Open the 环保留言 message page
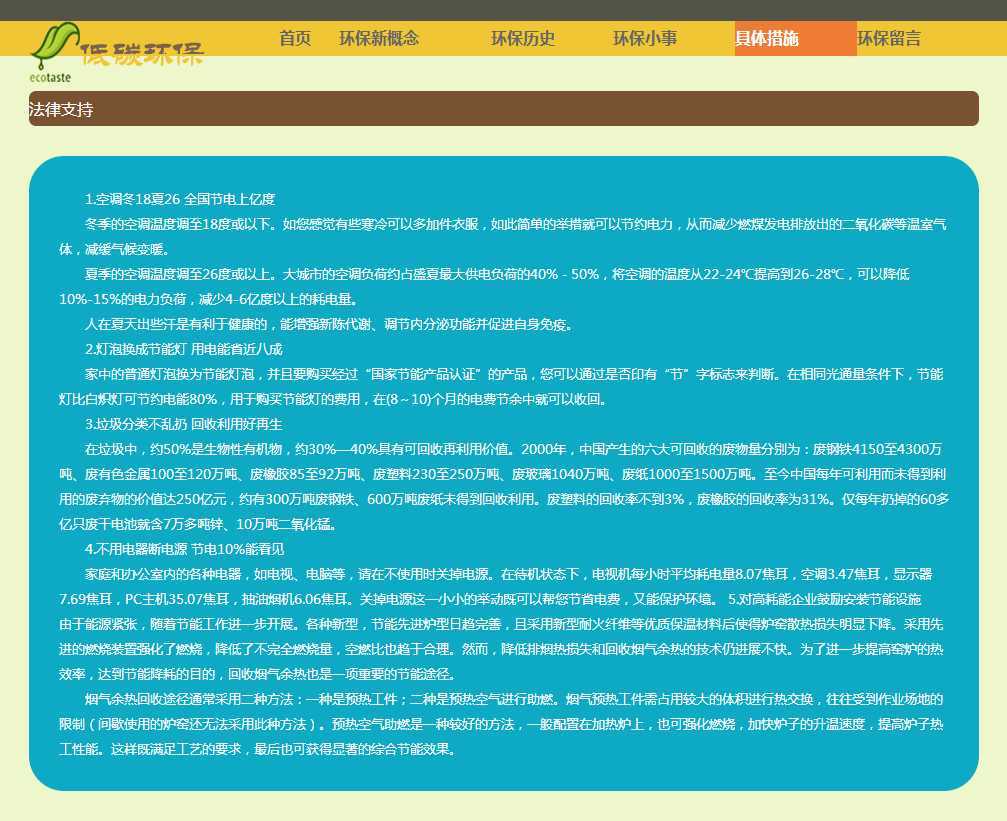The height and width of the screenshot is (821, 1007). (x=889, y=39)
